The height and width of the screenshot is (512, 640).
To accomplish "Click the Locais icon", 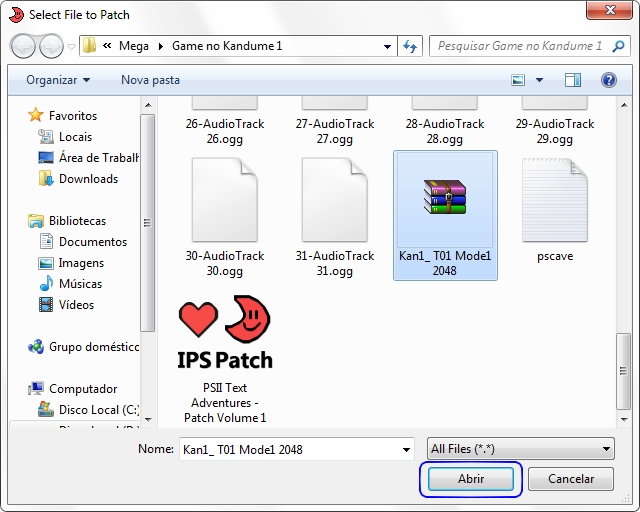I will (x=46, y=137).
